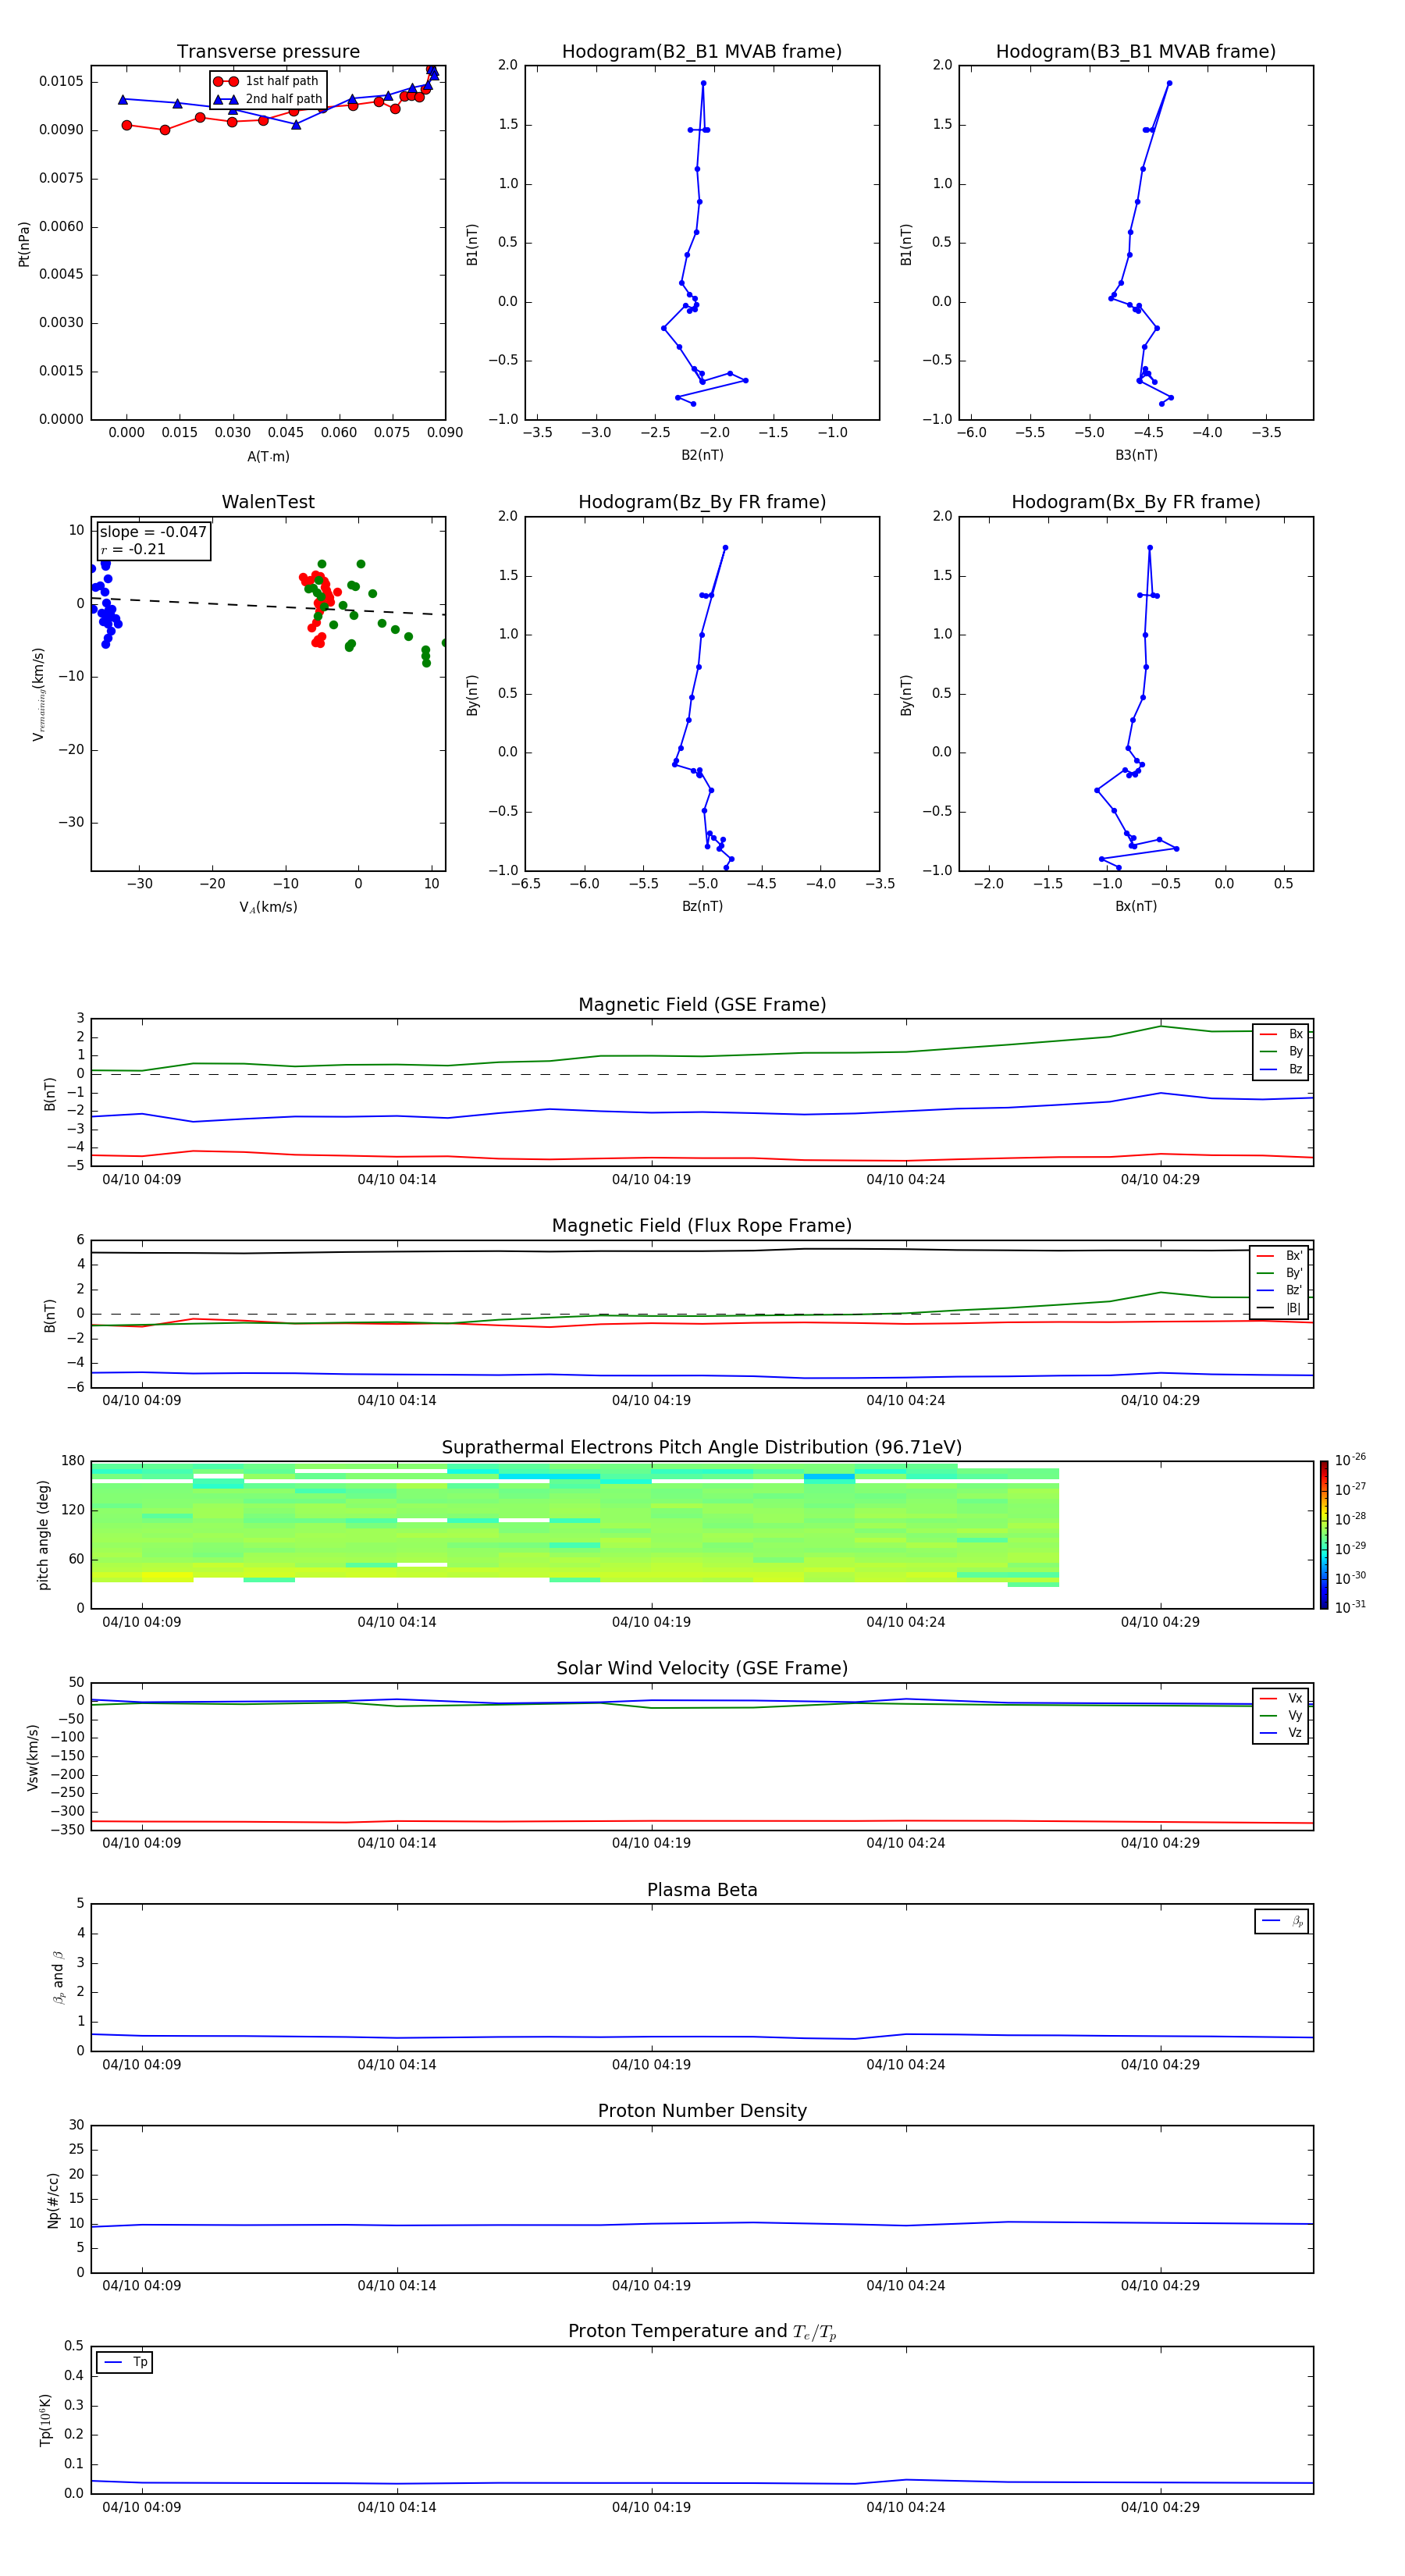Click the pitch angle color scale bar

pyautogui.click(x=1324, y=1535)
